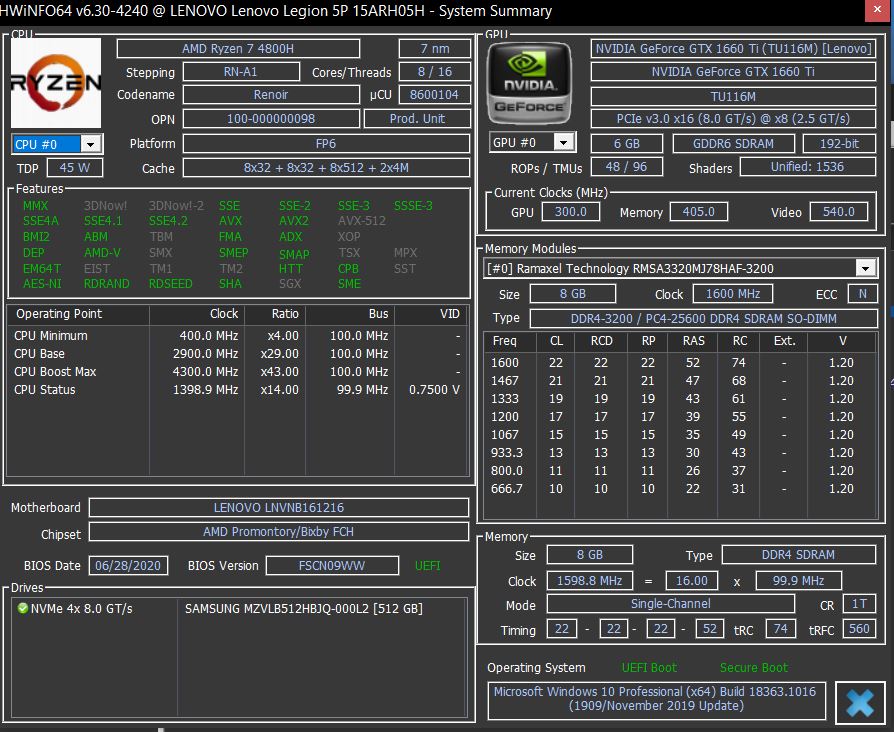Click the LENOVO LNVNB161216 motherboard field

pos(278,508)
